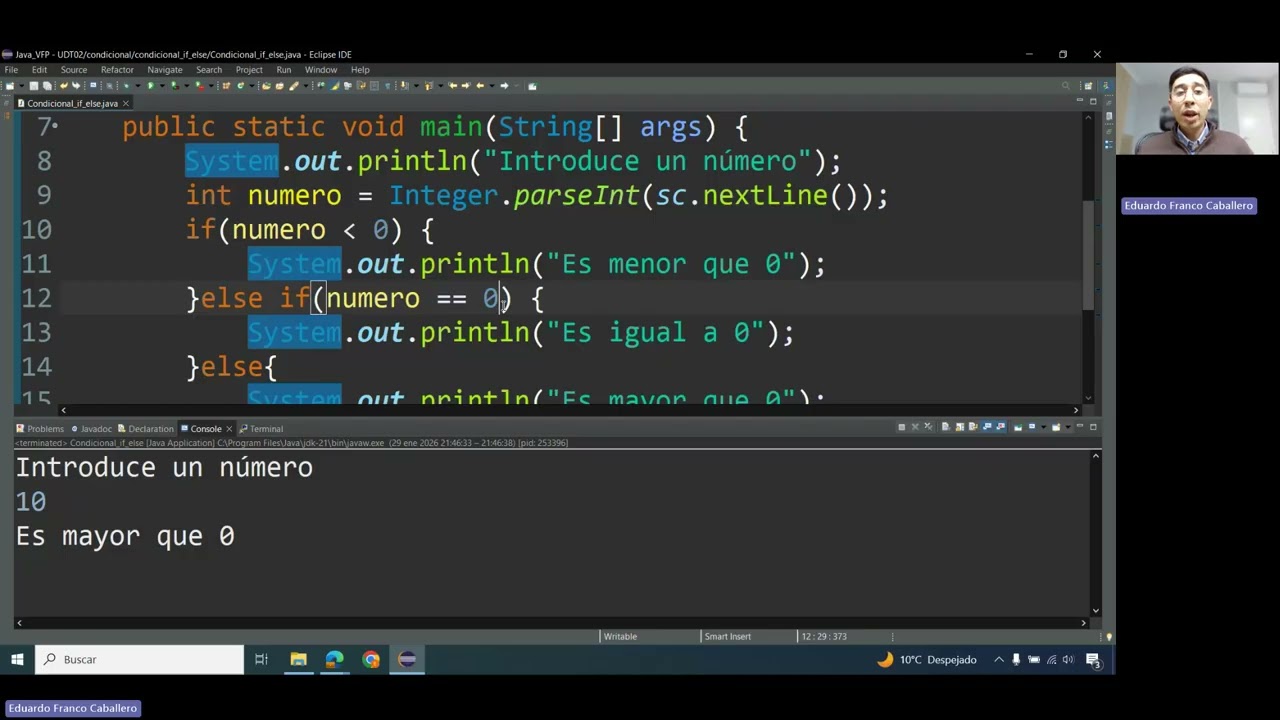Viewport: 1280px width, 720px height.
Task: Switch to the Problems tab
Action: tap(40, 429)
